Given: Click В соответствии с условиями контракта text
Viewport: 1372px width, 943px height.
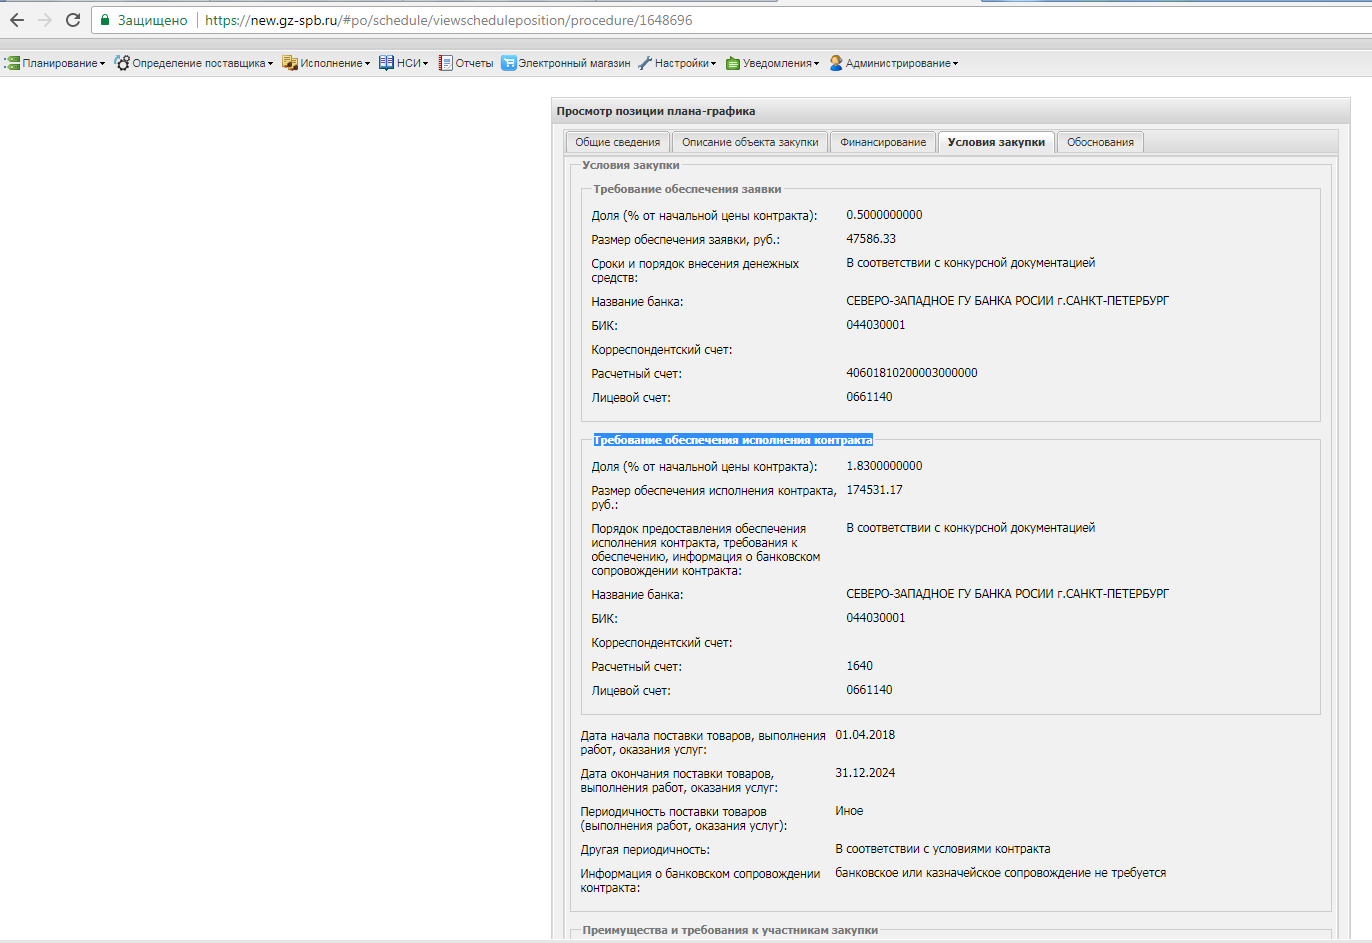Looking at the screenshot, I should [x=943, y=849].
